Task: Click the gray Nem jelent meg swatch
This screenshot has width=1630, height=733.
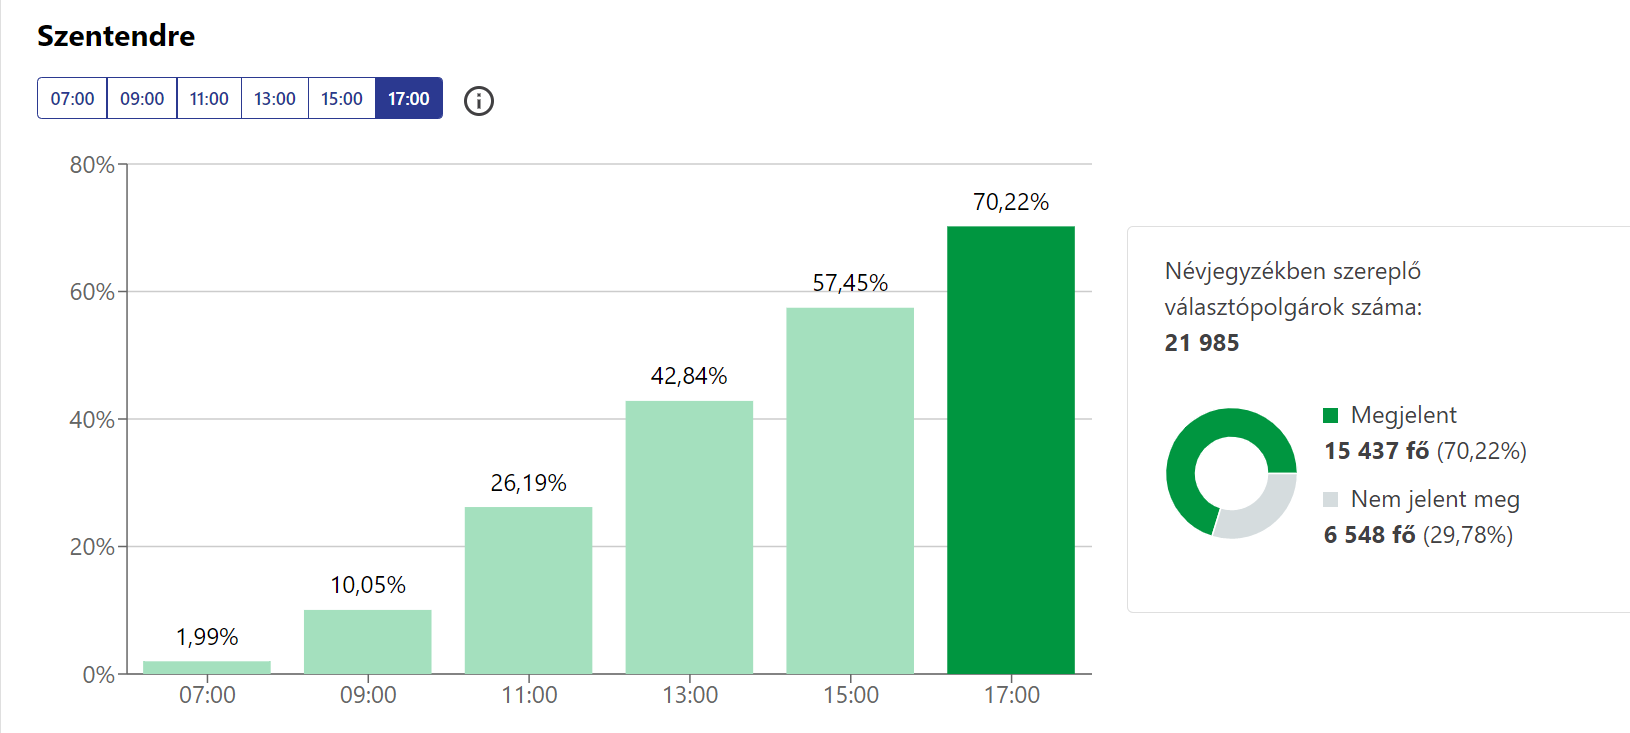Action: (1330, 499)
